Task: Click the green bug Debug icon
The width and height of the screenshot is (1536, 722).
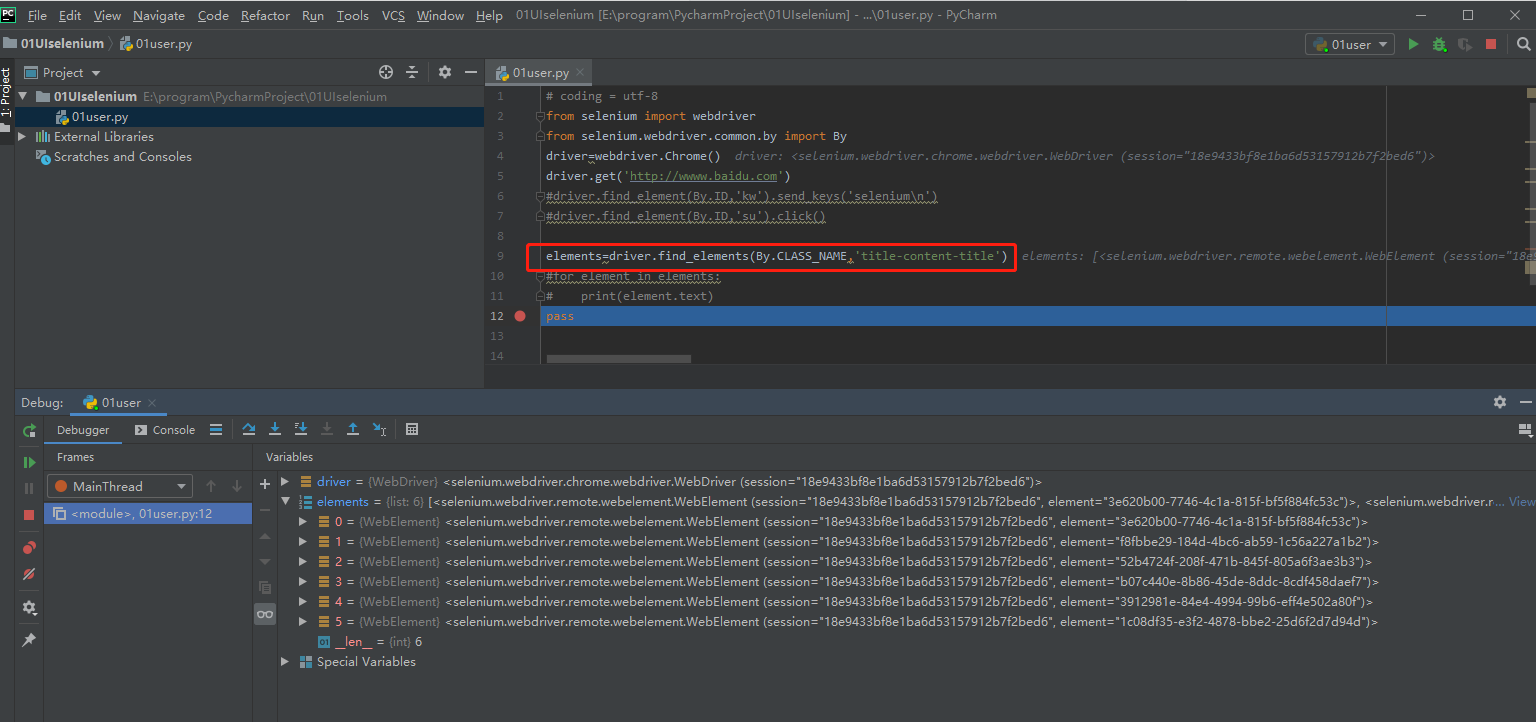Action: coord(1439,44)
